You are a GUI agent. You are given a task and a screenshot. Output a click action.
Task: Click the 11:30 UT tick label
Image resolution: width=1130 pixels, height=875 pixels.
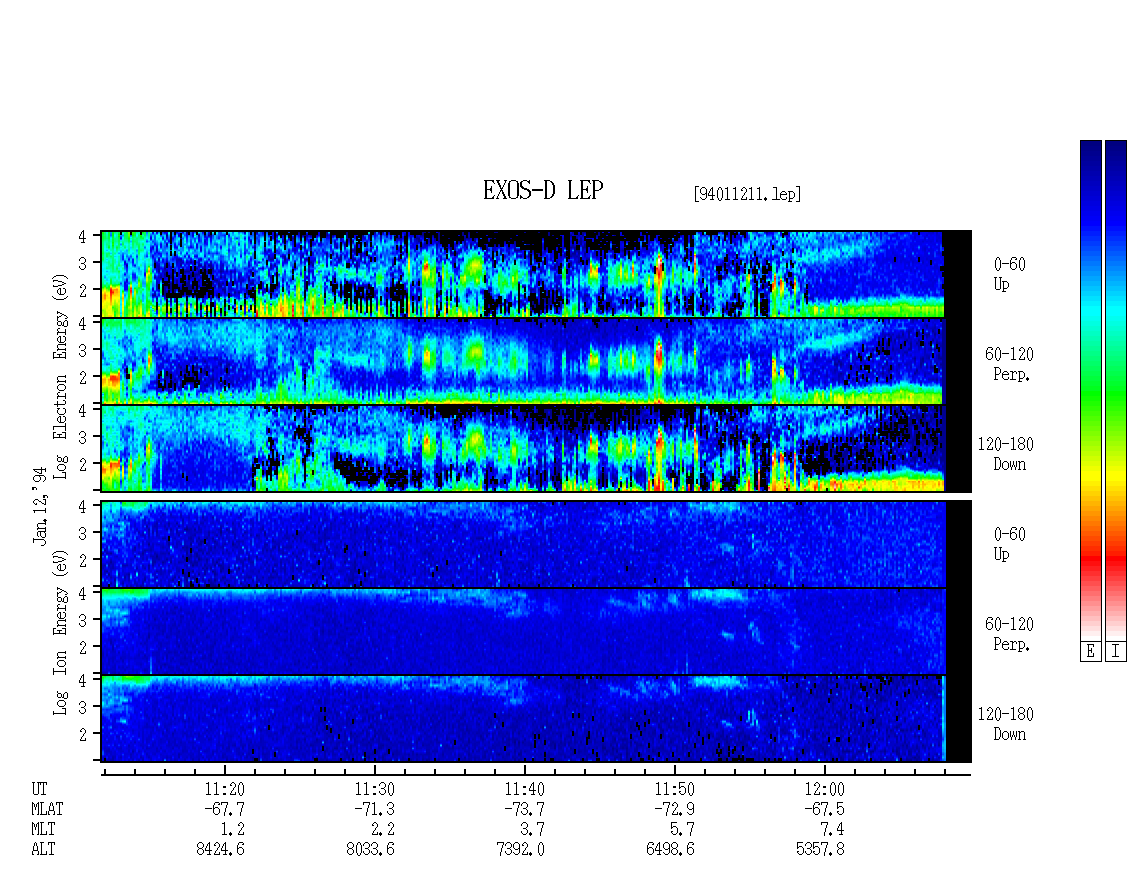(375, 789)
